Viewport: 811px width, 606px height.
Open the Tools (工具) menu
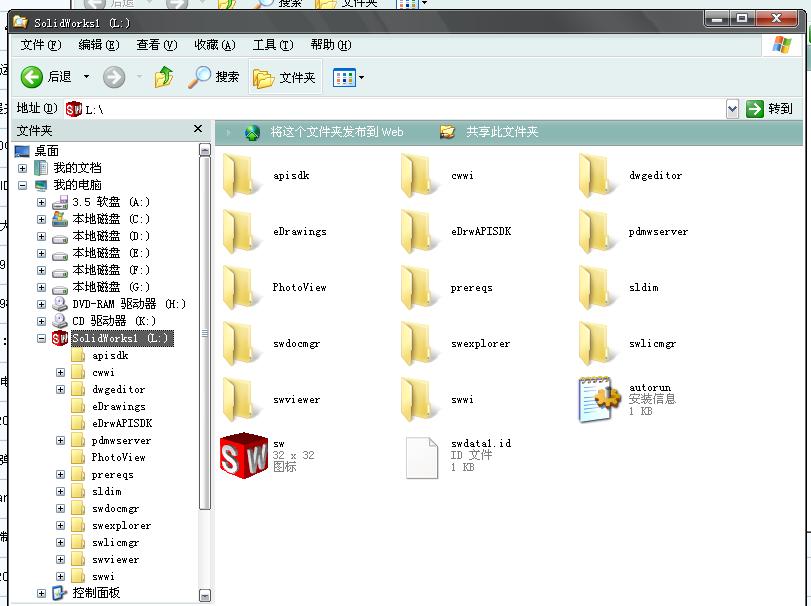[273, 45]
